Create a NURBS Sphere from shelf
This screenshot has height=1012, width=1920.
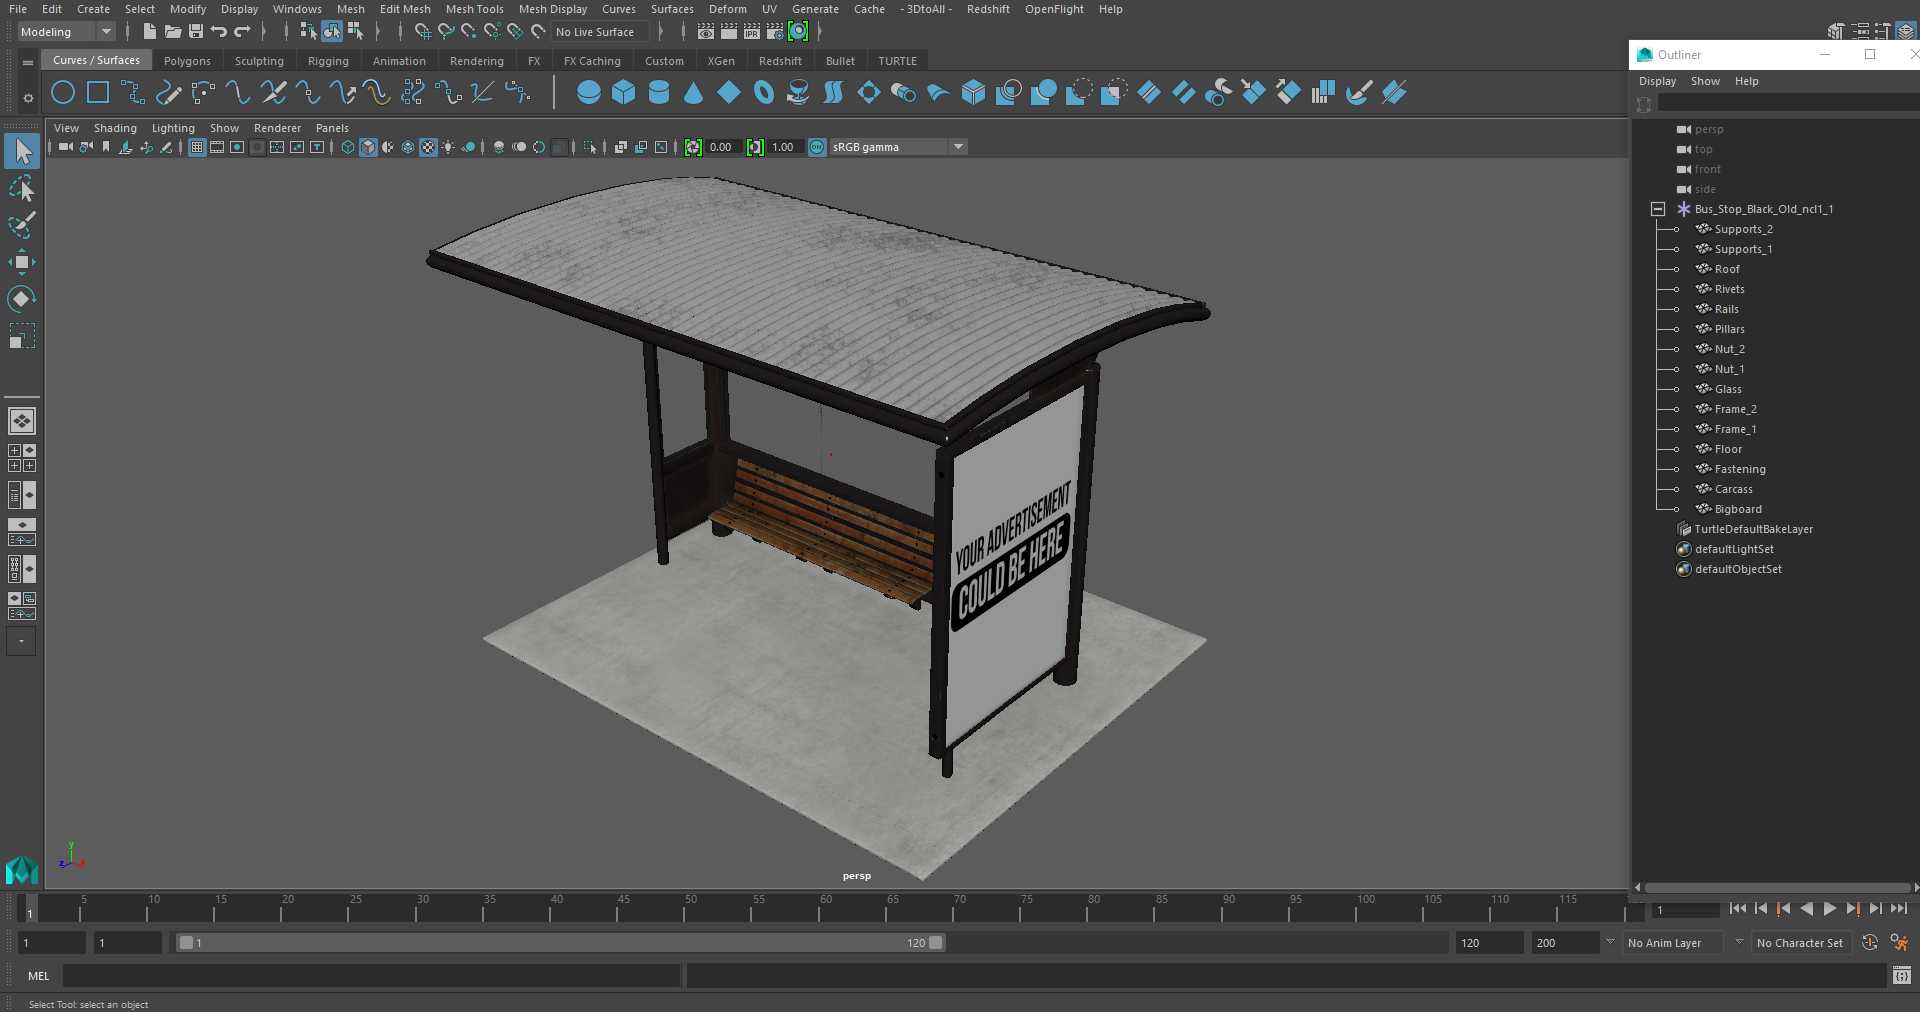(x=589, y=93)
